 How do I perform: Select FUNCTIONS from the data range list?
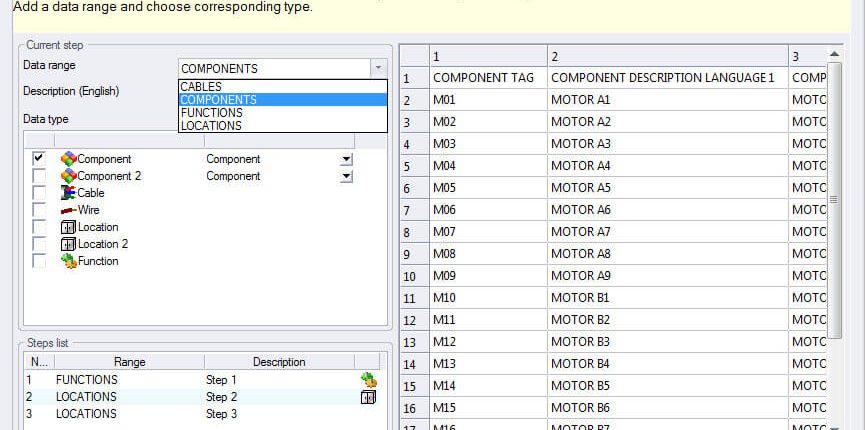[283, 113]
